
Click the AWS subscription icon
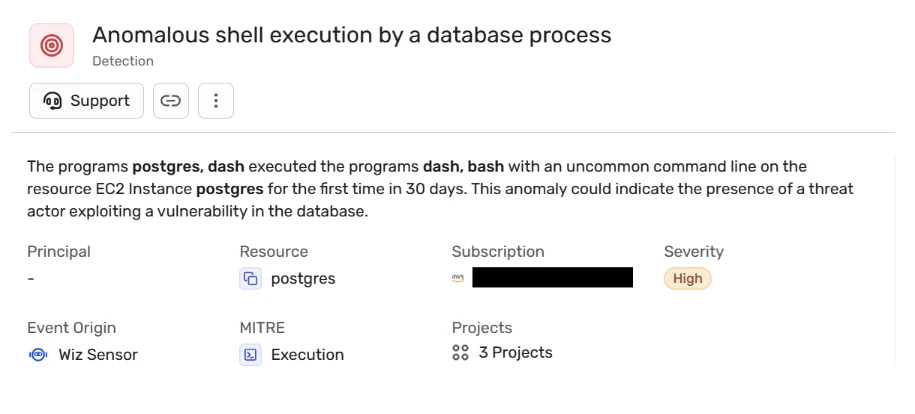pos(458,279)
